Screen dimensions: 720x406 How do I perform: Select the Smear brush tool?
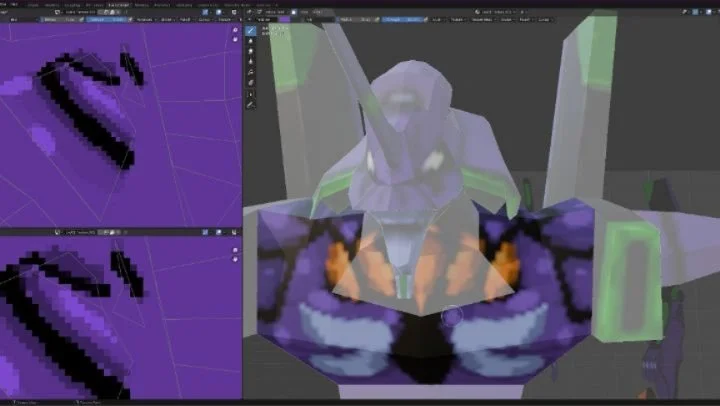click(250, 51)
